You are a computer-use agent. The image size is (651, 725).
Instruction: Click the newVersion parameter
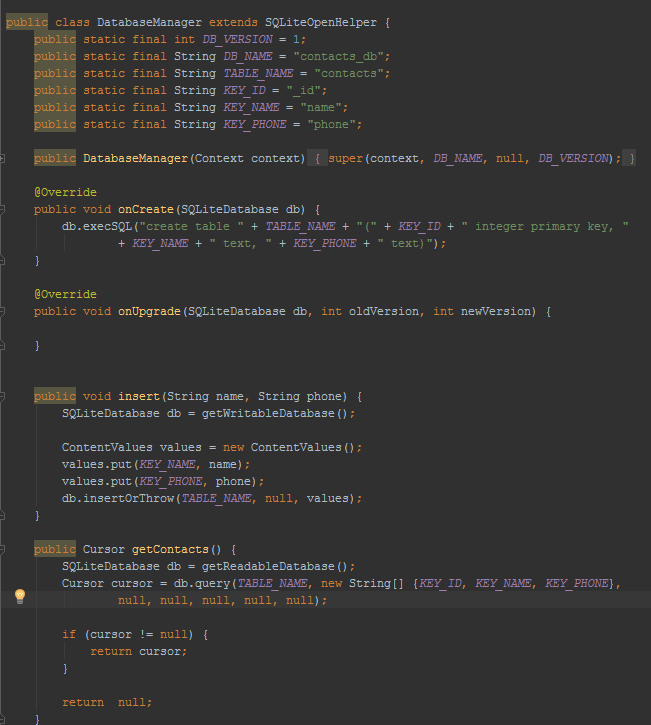click(x=496, y=312)
